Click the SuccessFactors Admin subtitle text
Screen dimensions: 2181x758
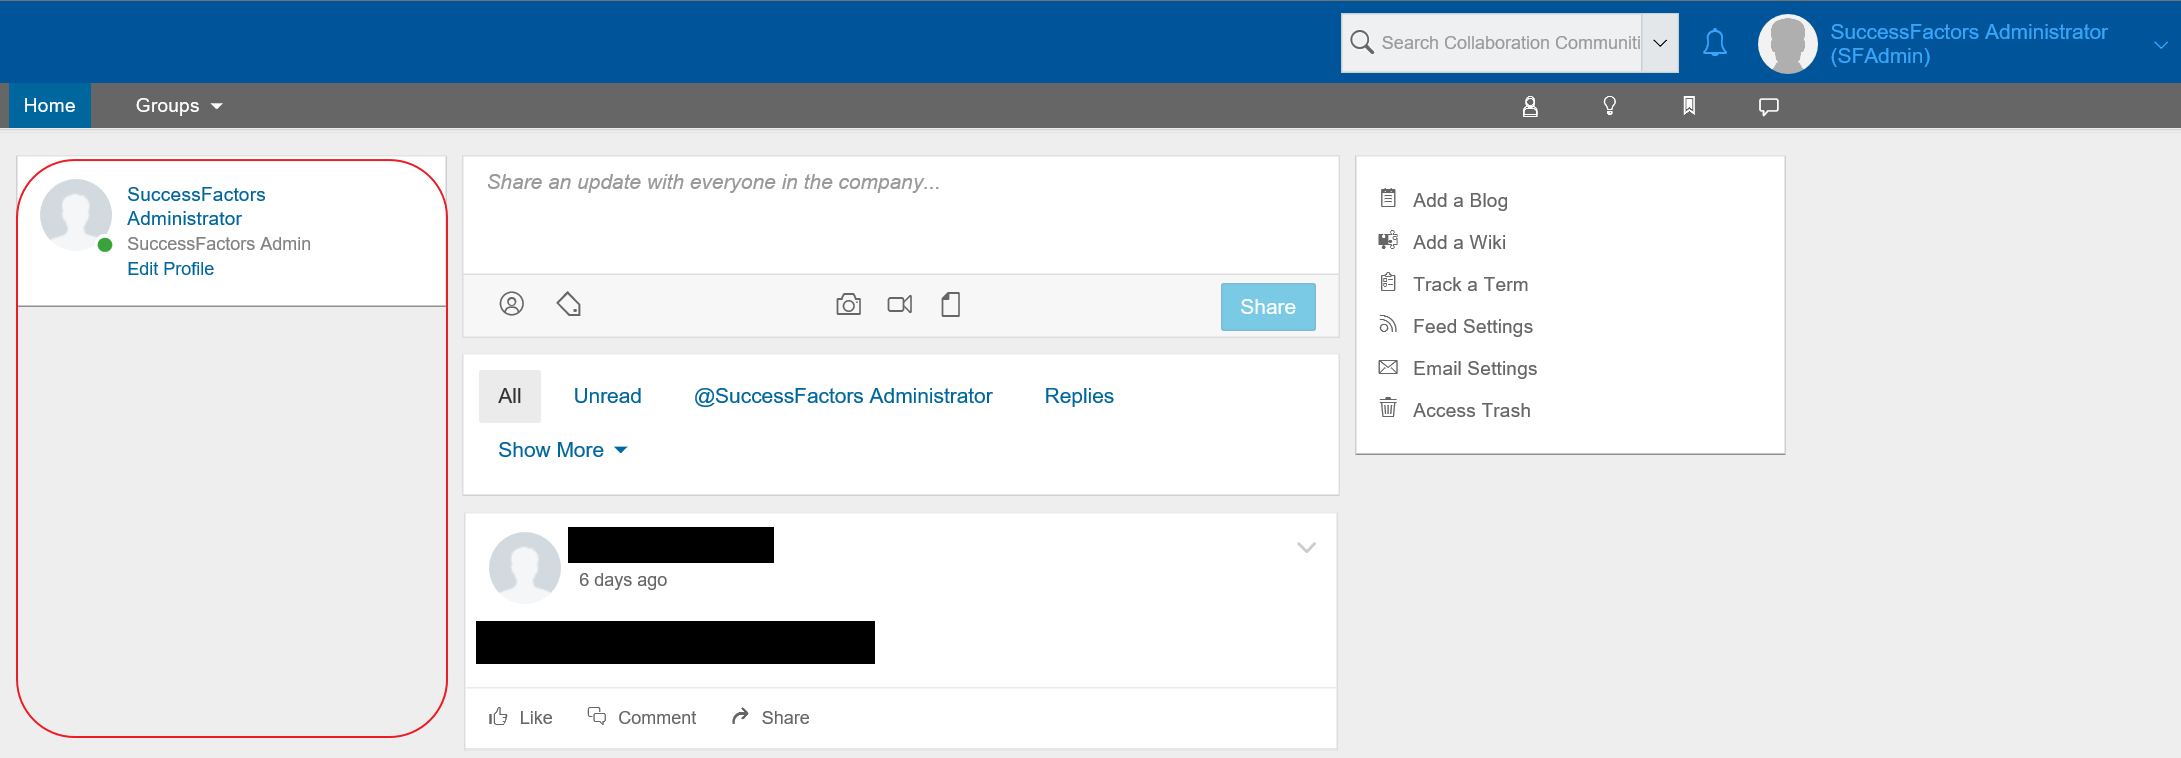(219, 244)
